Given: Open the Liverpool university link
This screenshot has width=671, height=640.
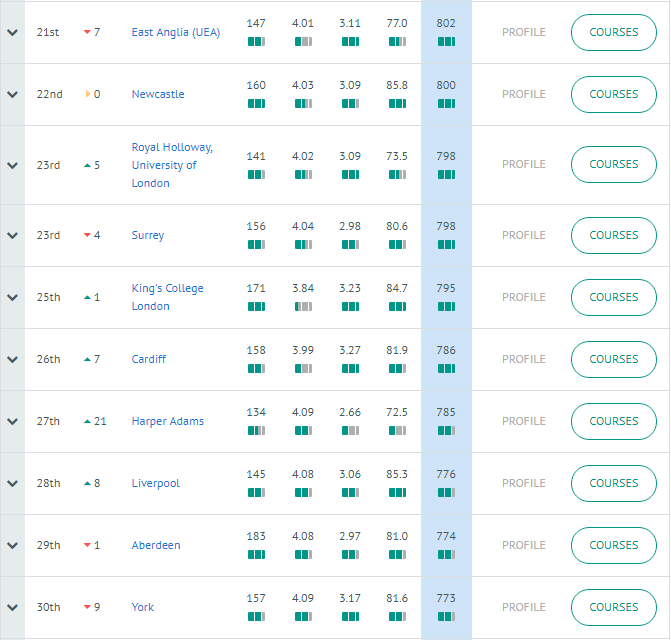Looking at the screenshot, I should coord(155,483).
